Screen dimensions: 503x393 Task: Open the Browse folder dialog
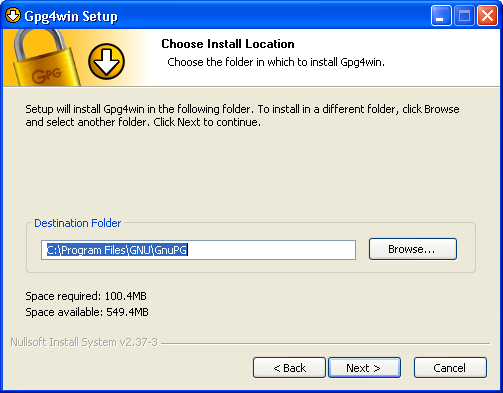coord(413,249)
